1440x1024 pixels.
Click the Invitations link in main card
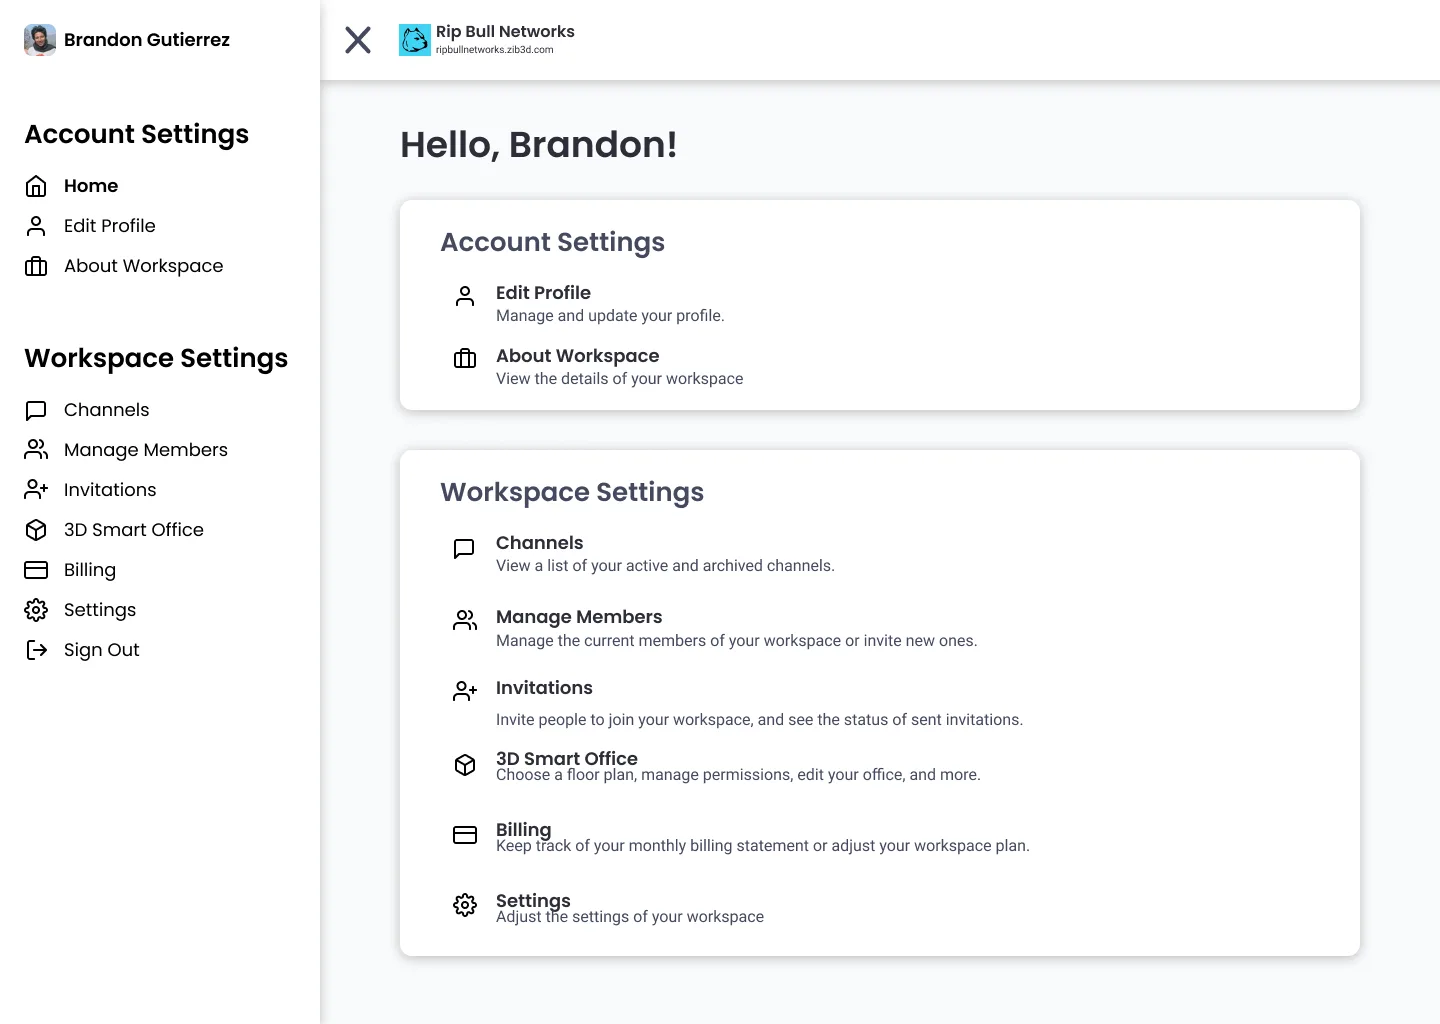click(x=544, y=688)
